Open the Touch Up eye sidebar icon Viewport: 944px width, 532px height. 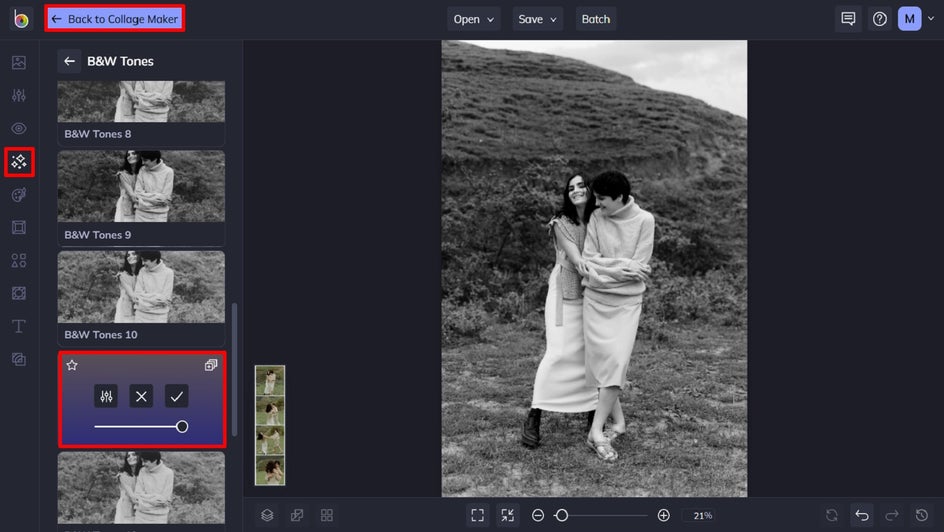click(19, 128)
